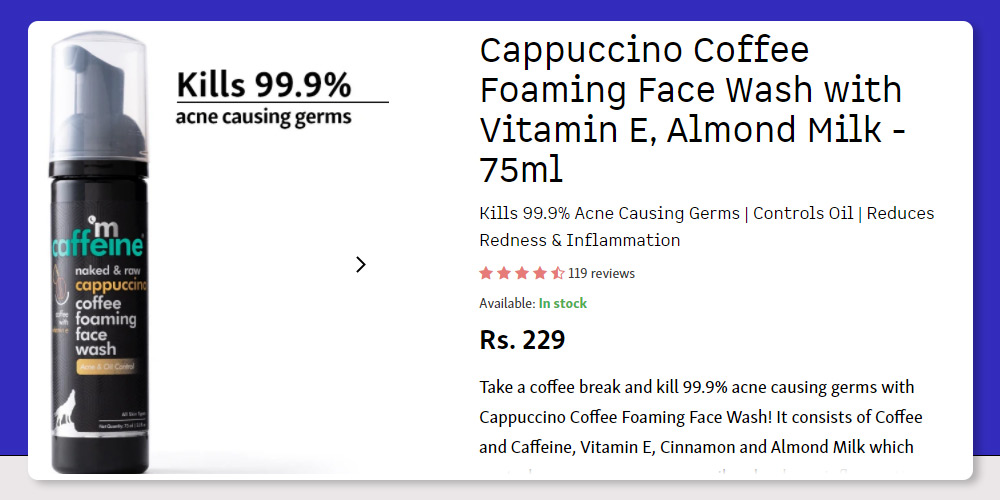1000x500 pixels.
Task: Select the Cappuccino Coffee Foaming Face Wash title
Action: 693,110
